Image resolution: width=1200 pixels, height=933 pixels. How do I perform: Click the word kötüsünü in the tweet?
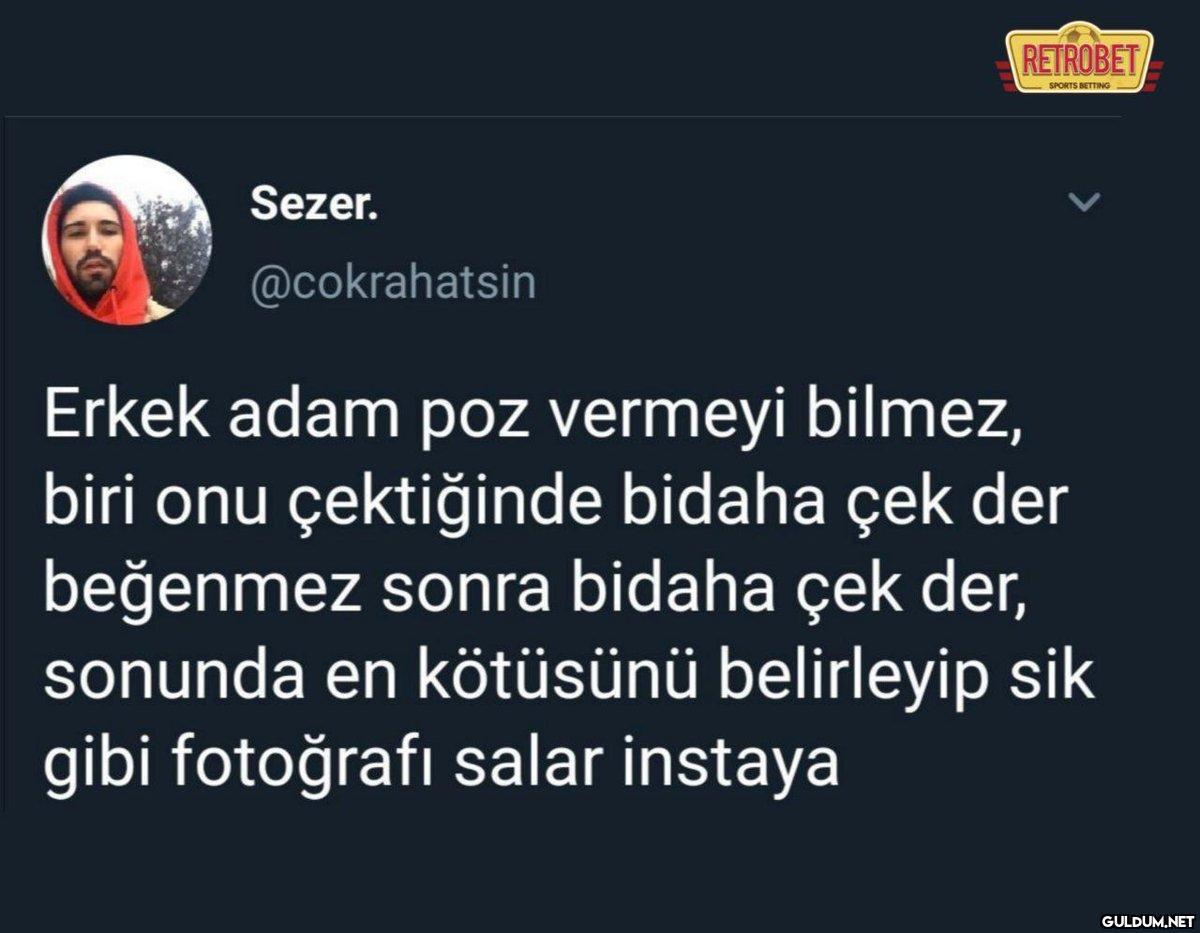click(510, 677)
